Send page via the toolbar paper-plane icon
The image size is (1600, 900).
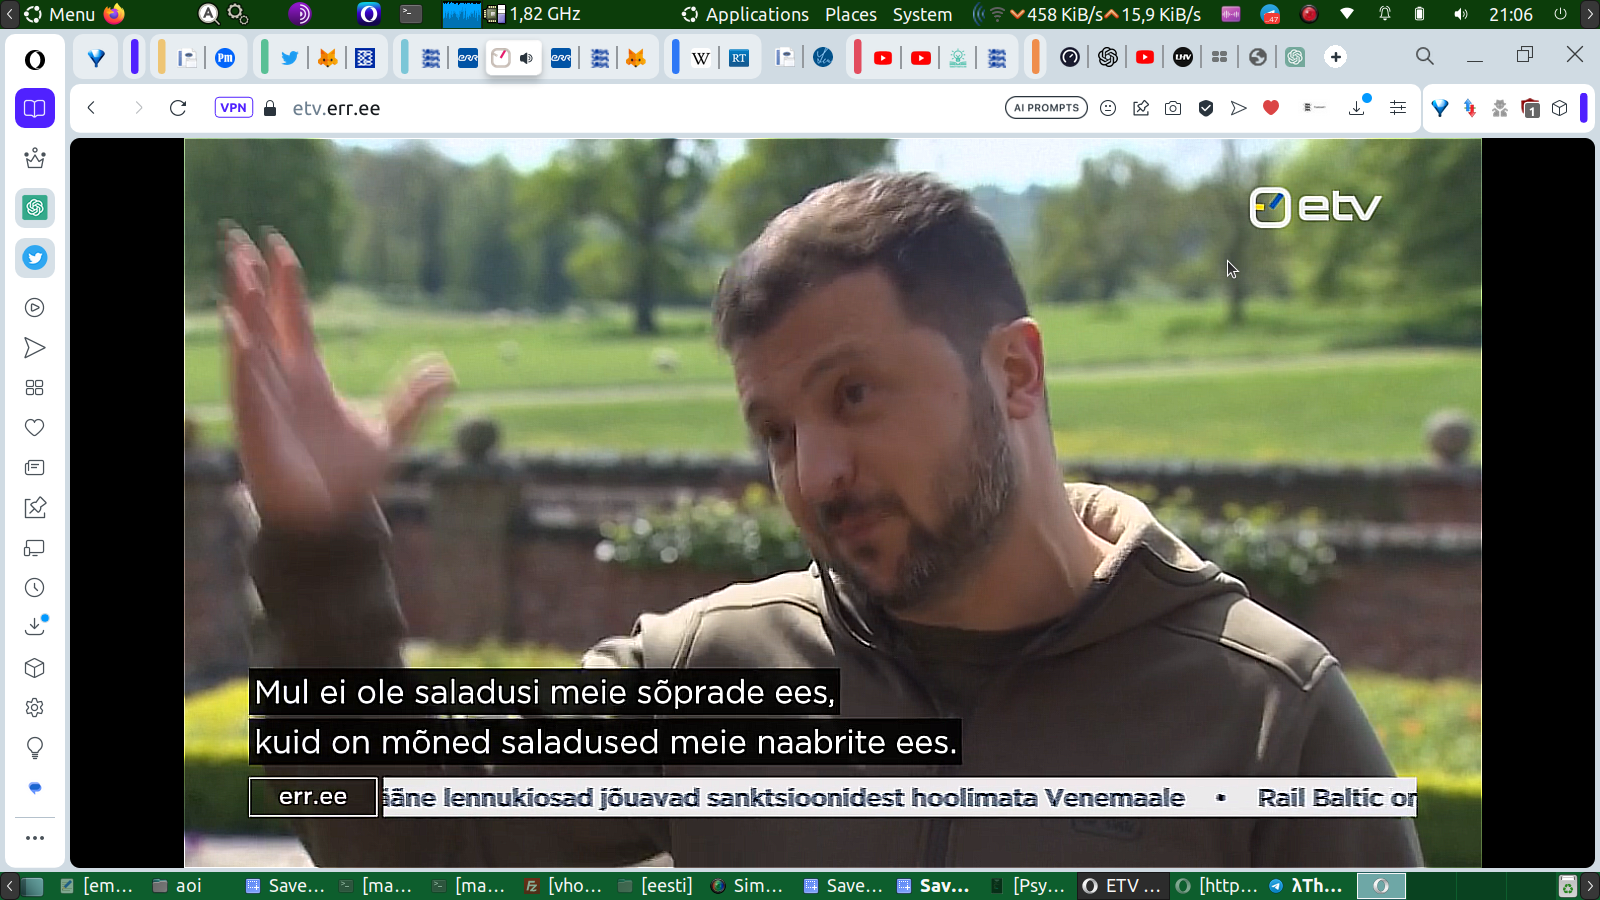tap(1239, 108)
